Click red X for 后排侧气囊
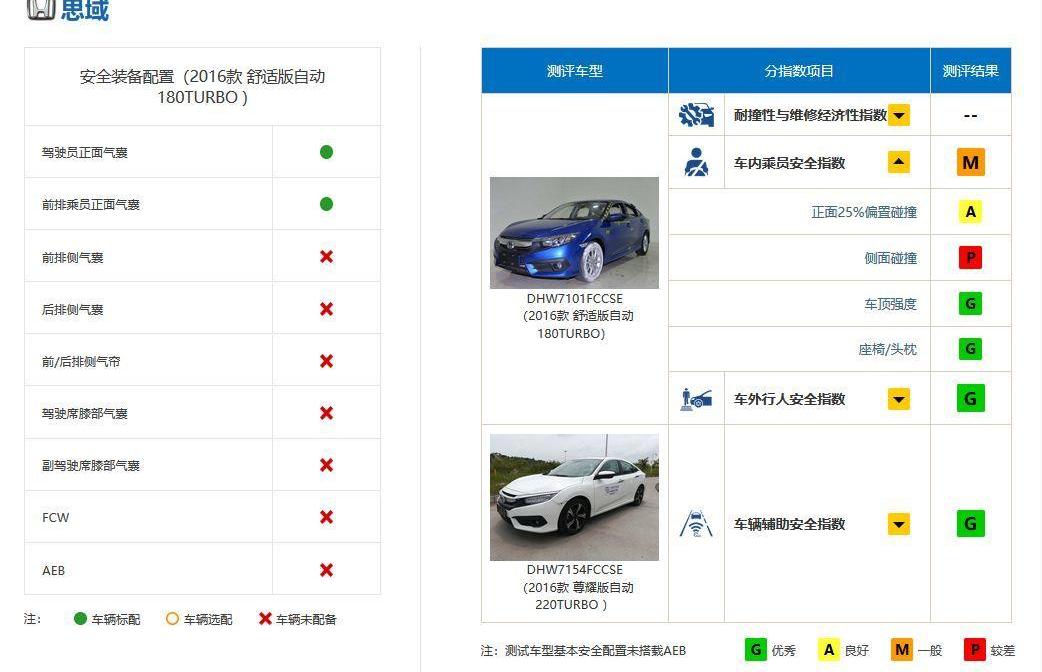Viewport: 1042px width, 672px height. (326, 309)
